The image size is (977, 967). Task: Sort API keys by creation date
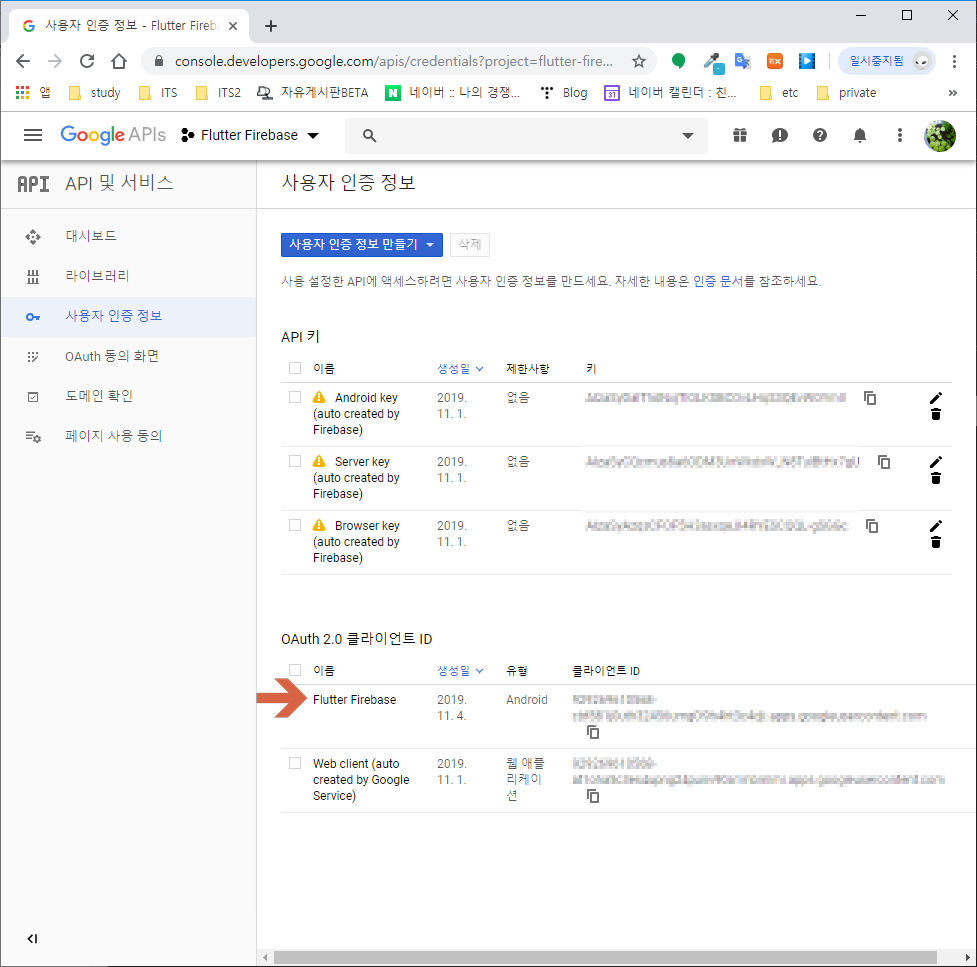[460, 369]
